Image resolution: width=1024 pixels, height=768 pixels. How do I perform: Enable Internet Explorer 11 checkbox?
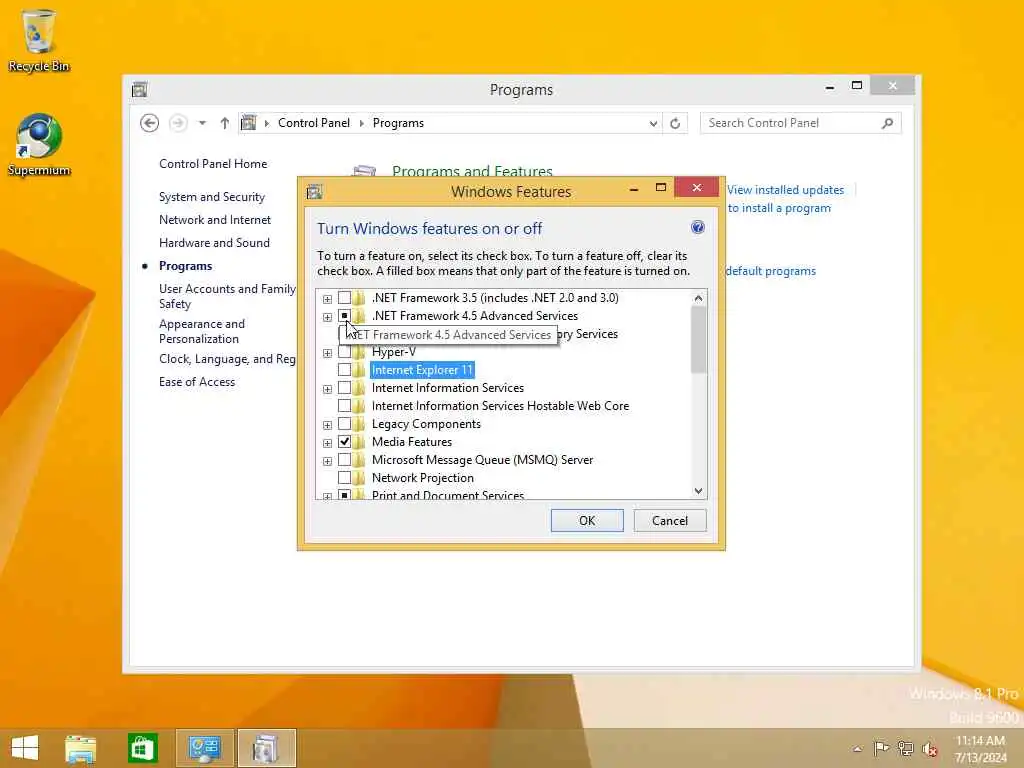[344, 370]
